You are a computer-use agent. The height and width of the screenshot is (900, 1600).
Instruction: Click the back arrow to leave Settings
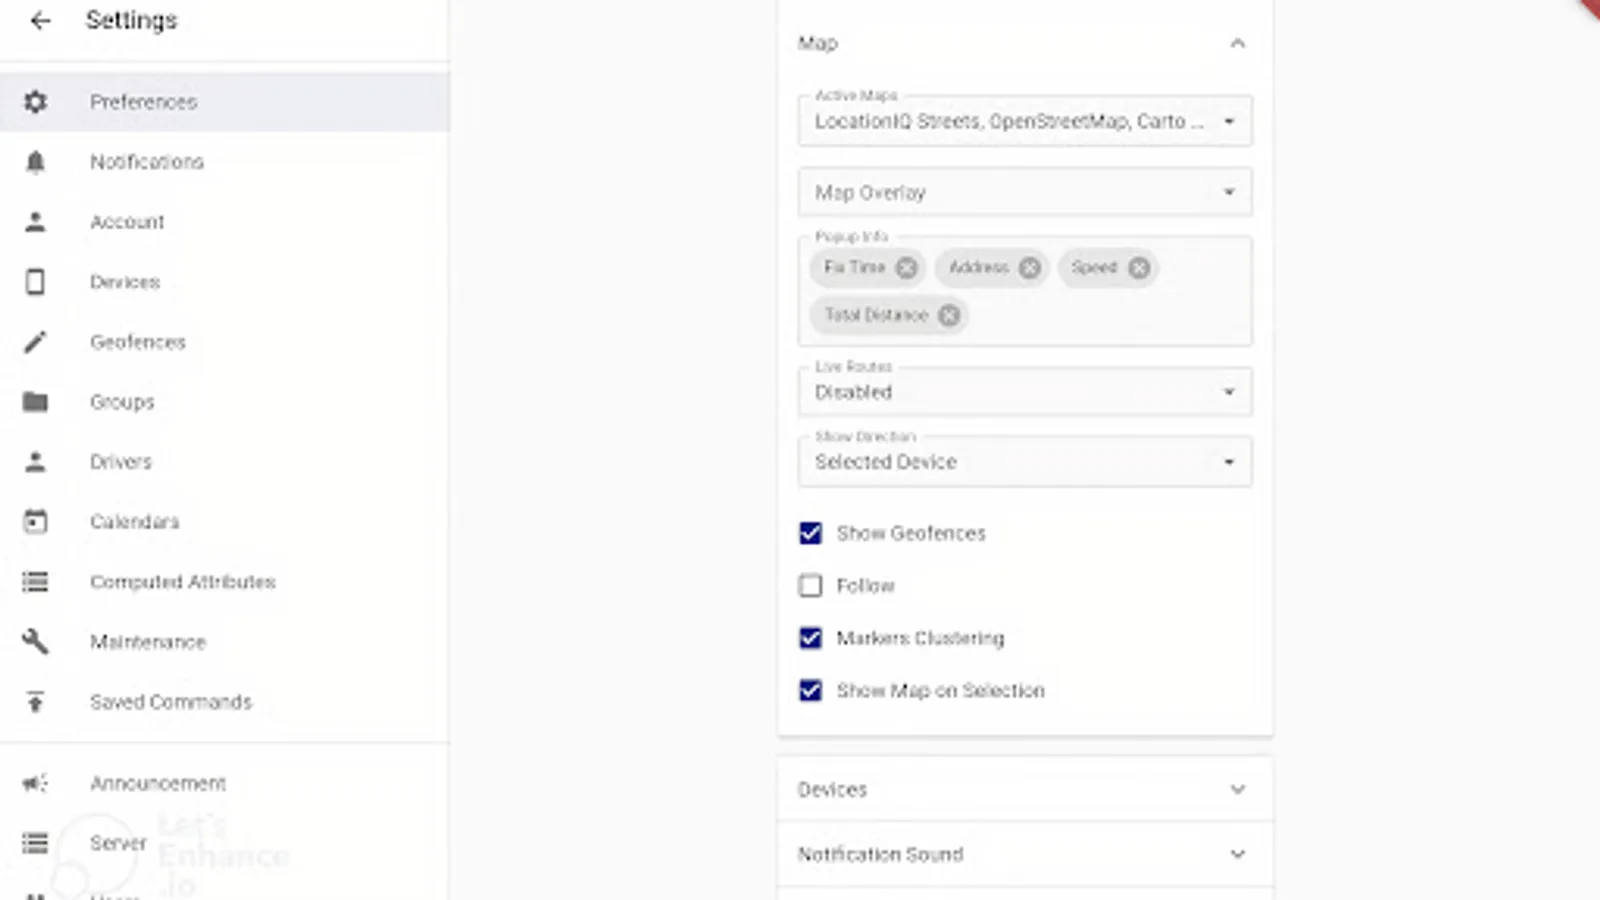[x=38, y=20]
